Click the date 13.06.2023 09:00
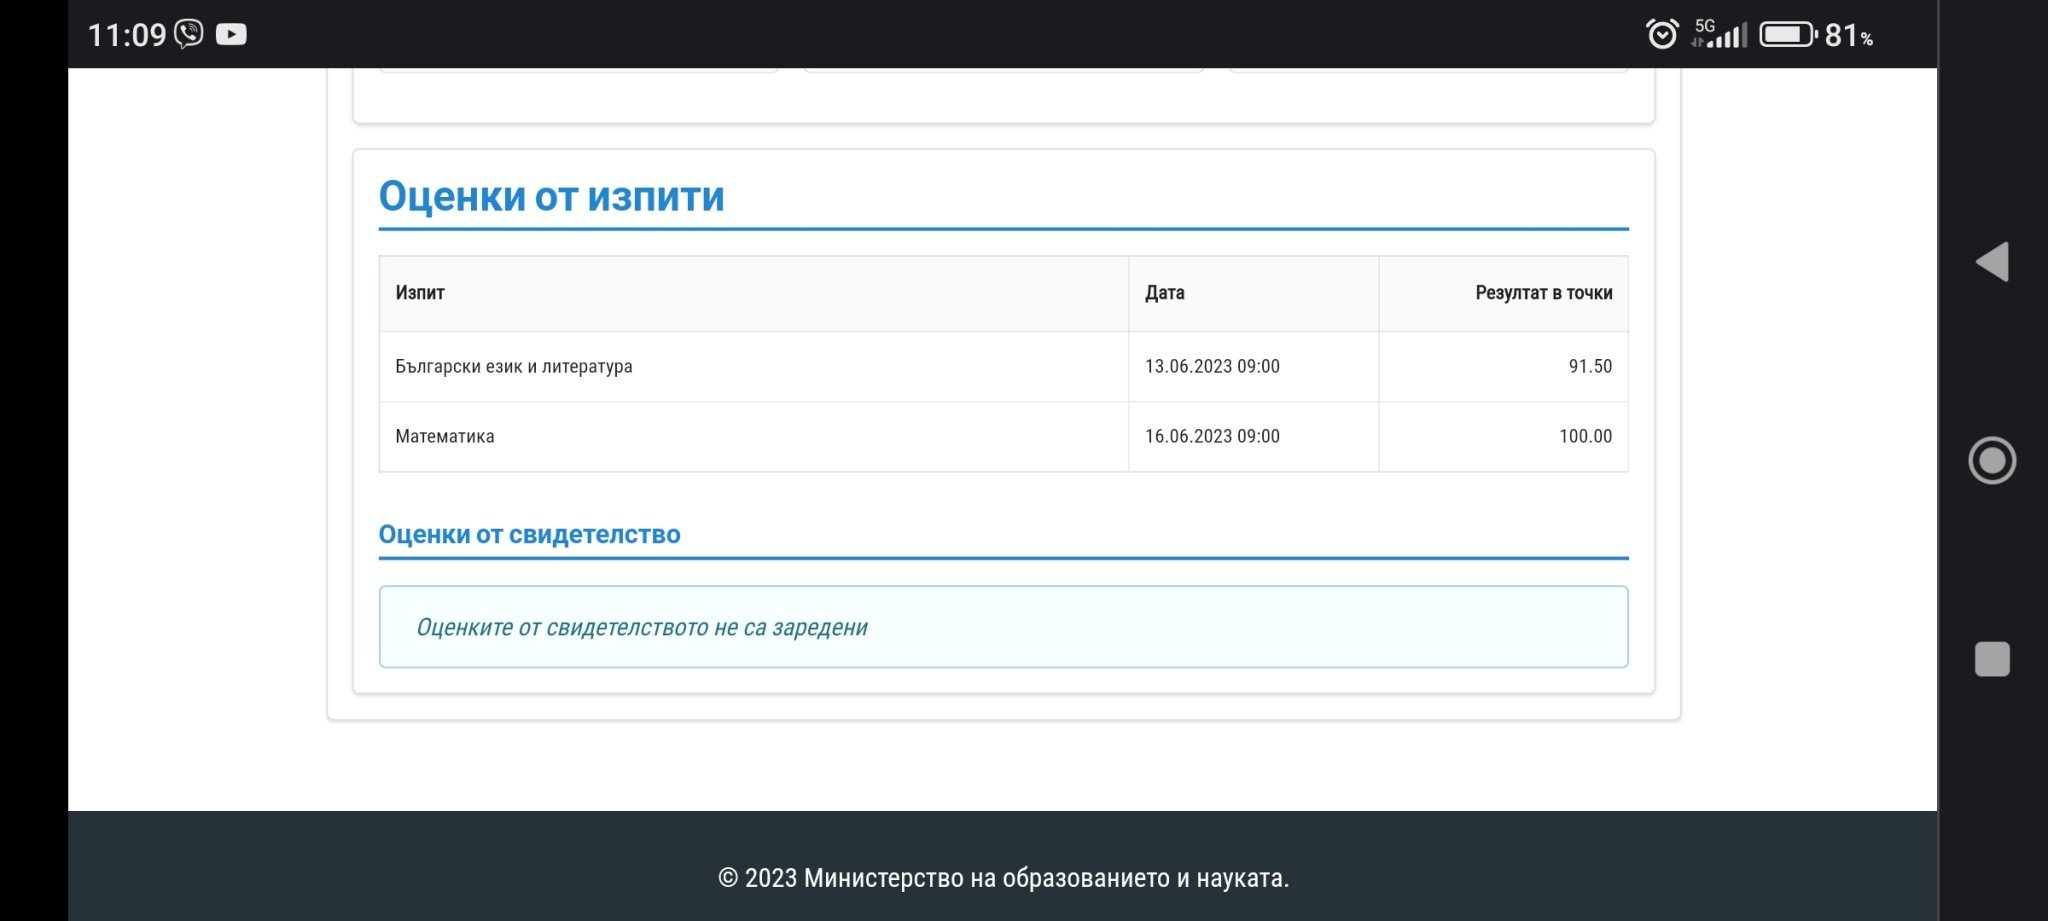The height and width of the screenshot is (921, 2048). (1212, 367)
